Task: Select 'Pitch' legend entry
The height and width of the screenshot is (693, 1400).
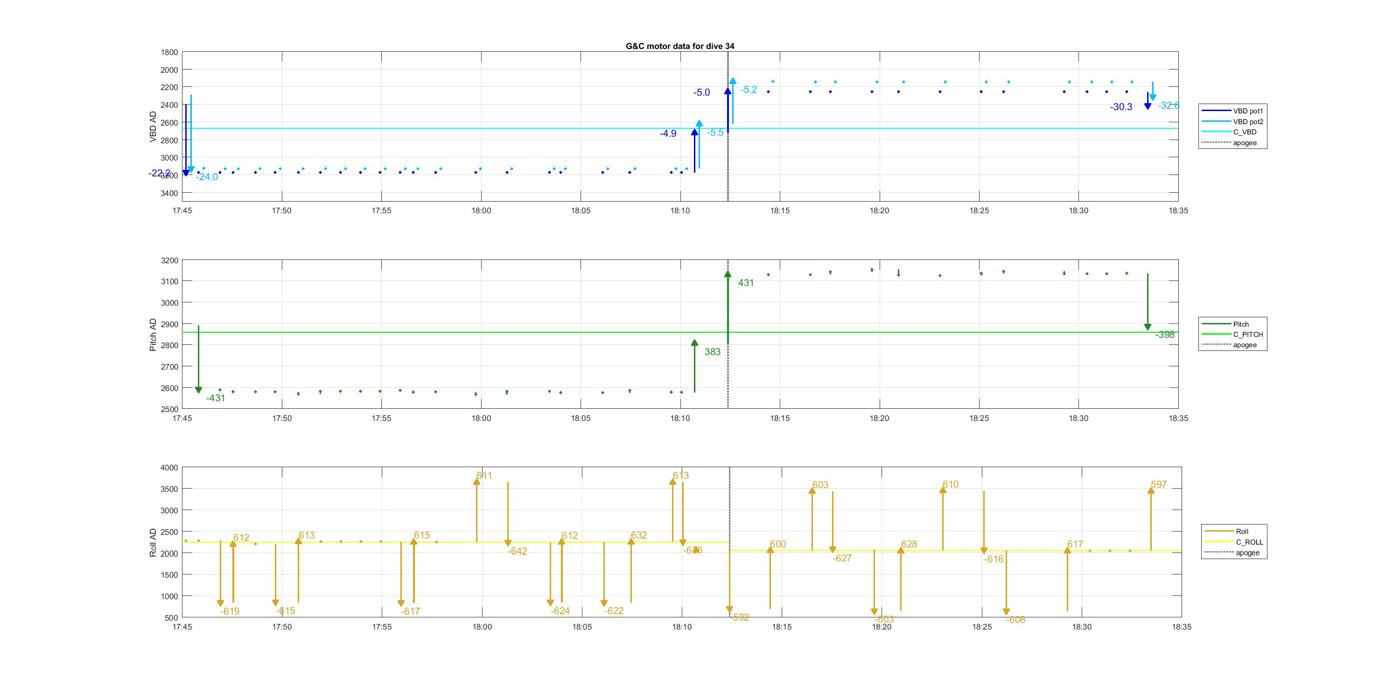Action: (x=1241, y=324)
